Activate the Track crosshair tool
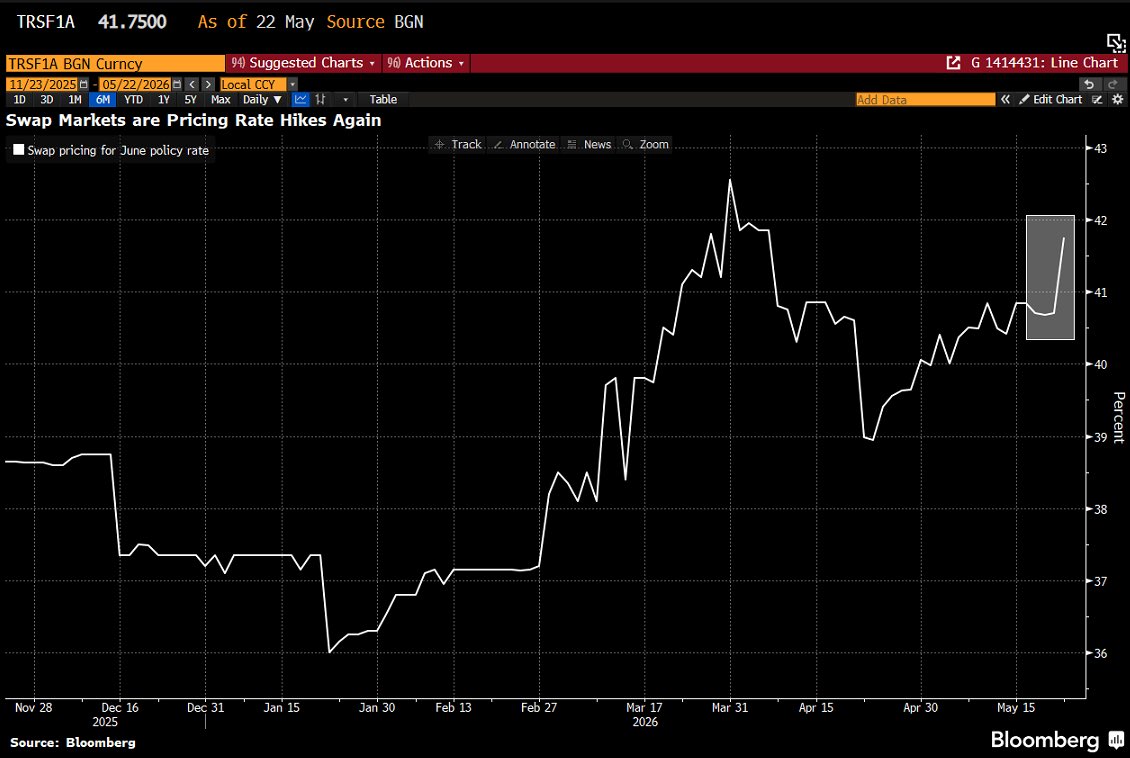 click(458, 144)
